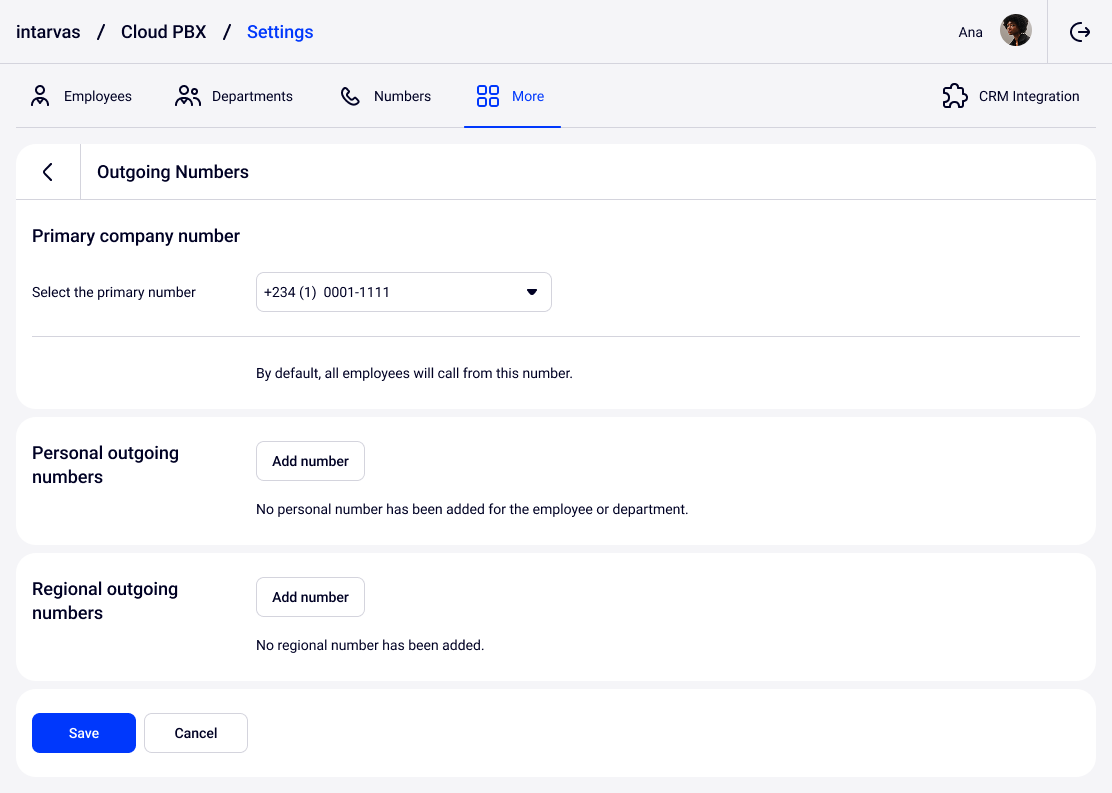Click the logout arrow icon
This screenshot has height=793, width=1112.
(x=1080, y=32)
